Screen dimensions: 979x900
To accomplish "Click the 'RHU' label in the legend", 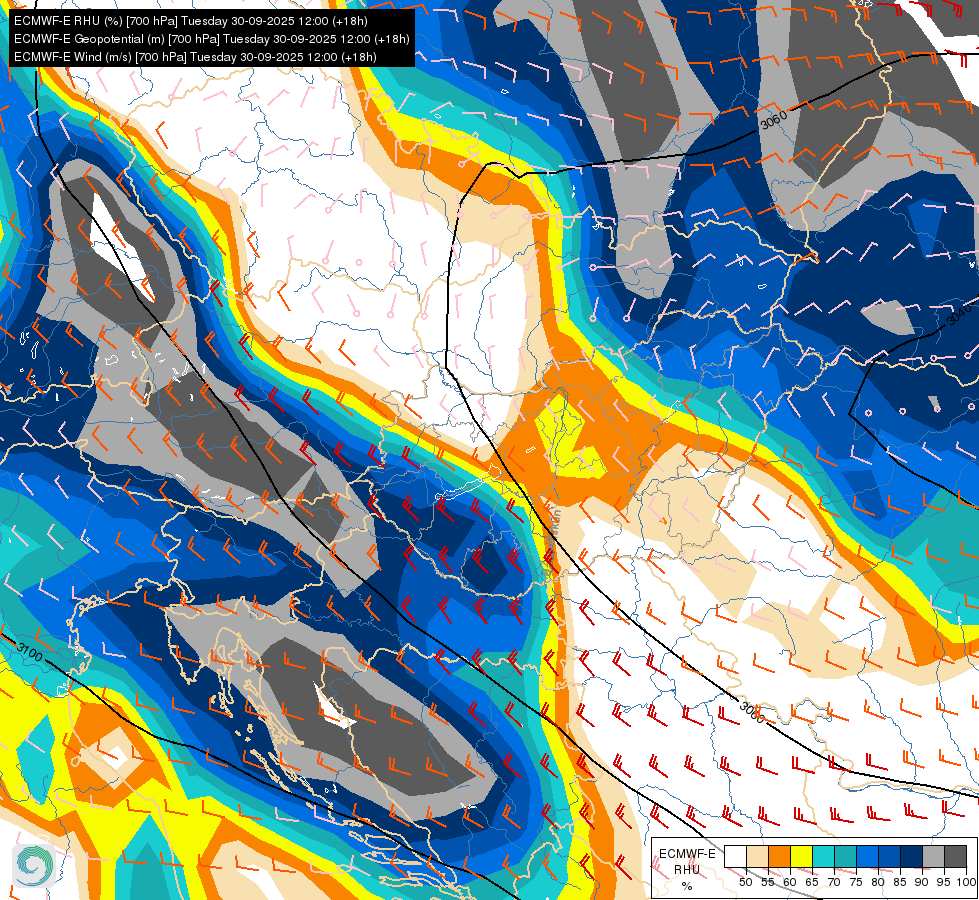I will point(687,870).
